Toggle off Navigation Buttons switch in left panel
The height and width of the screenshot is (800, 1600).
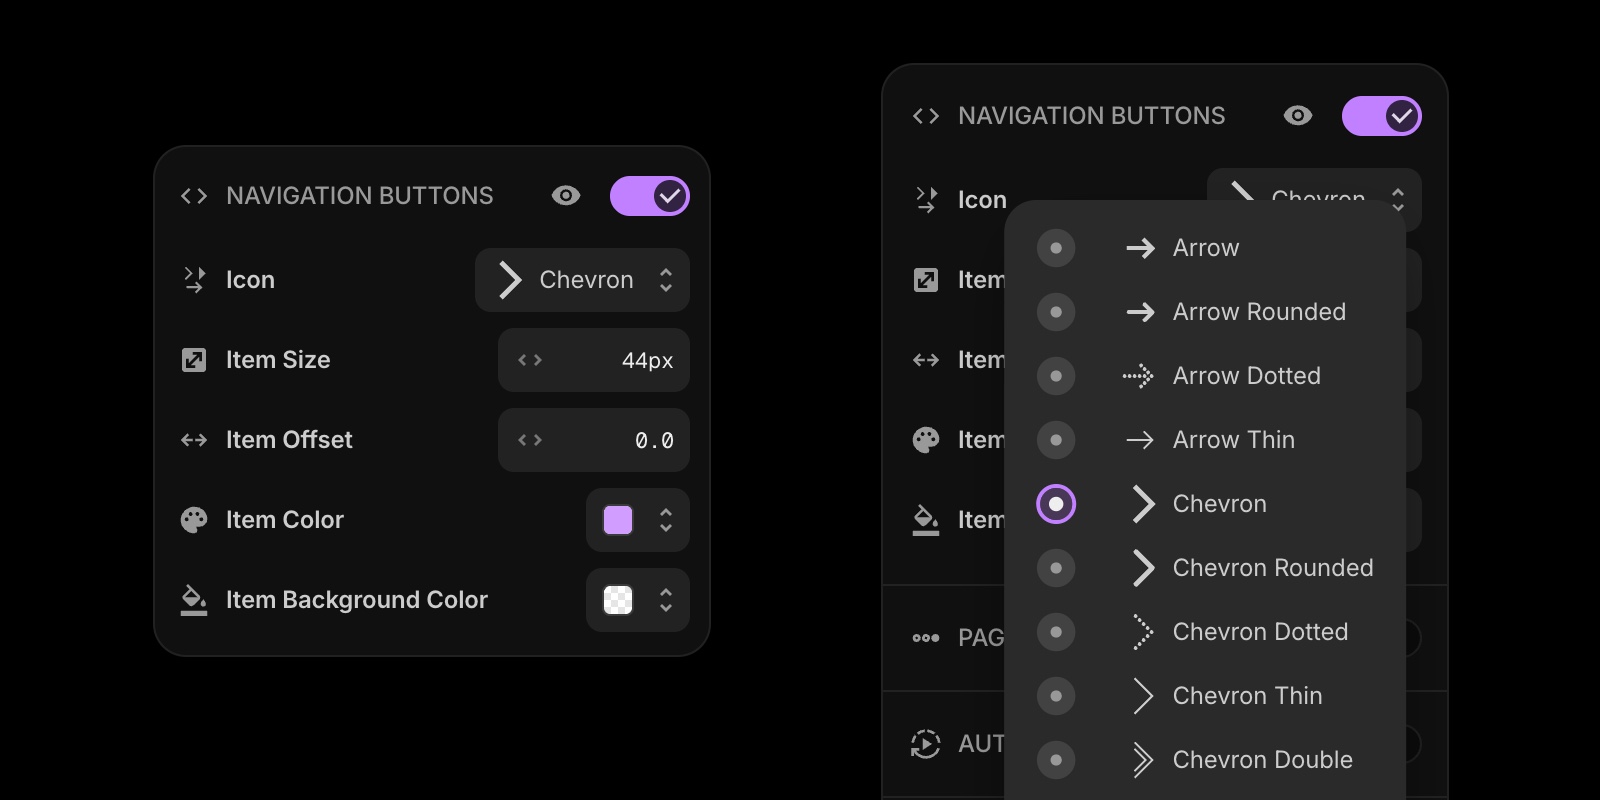pyautogui.click(x=650, y=196)
